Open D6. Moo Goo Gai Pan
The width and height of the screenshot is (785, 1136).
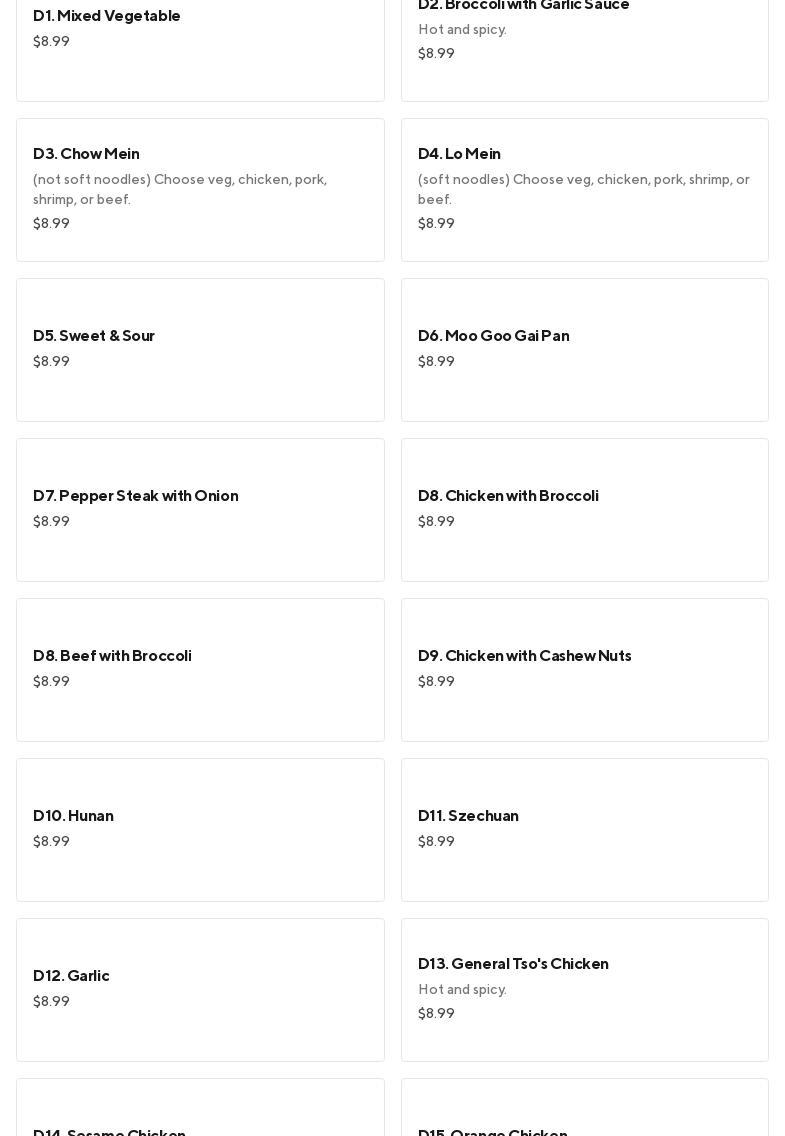click(584, 349)
